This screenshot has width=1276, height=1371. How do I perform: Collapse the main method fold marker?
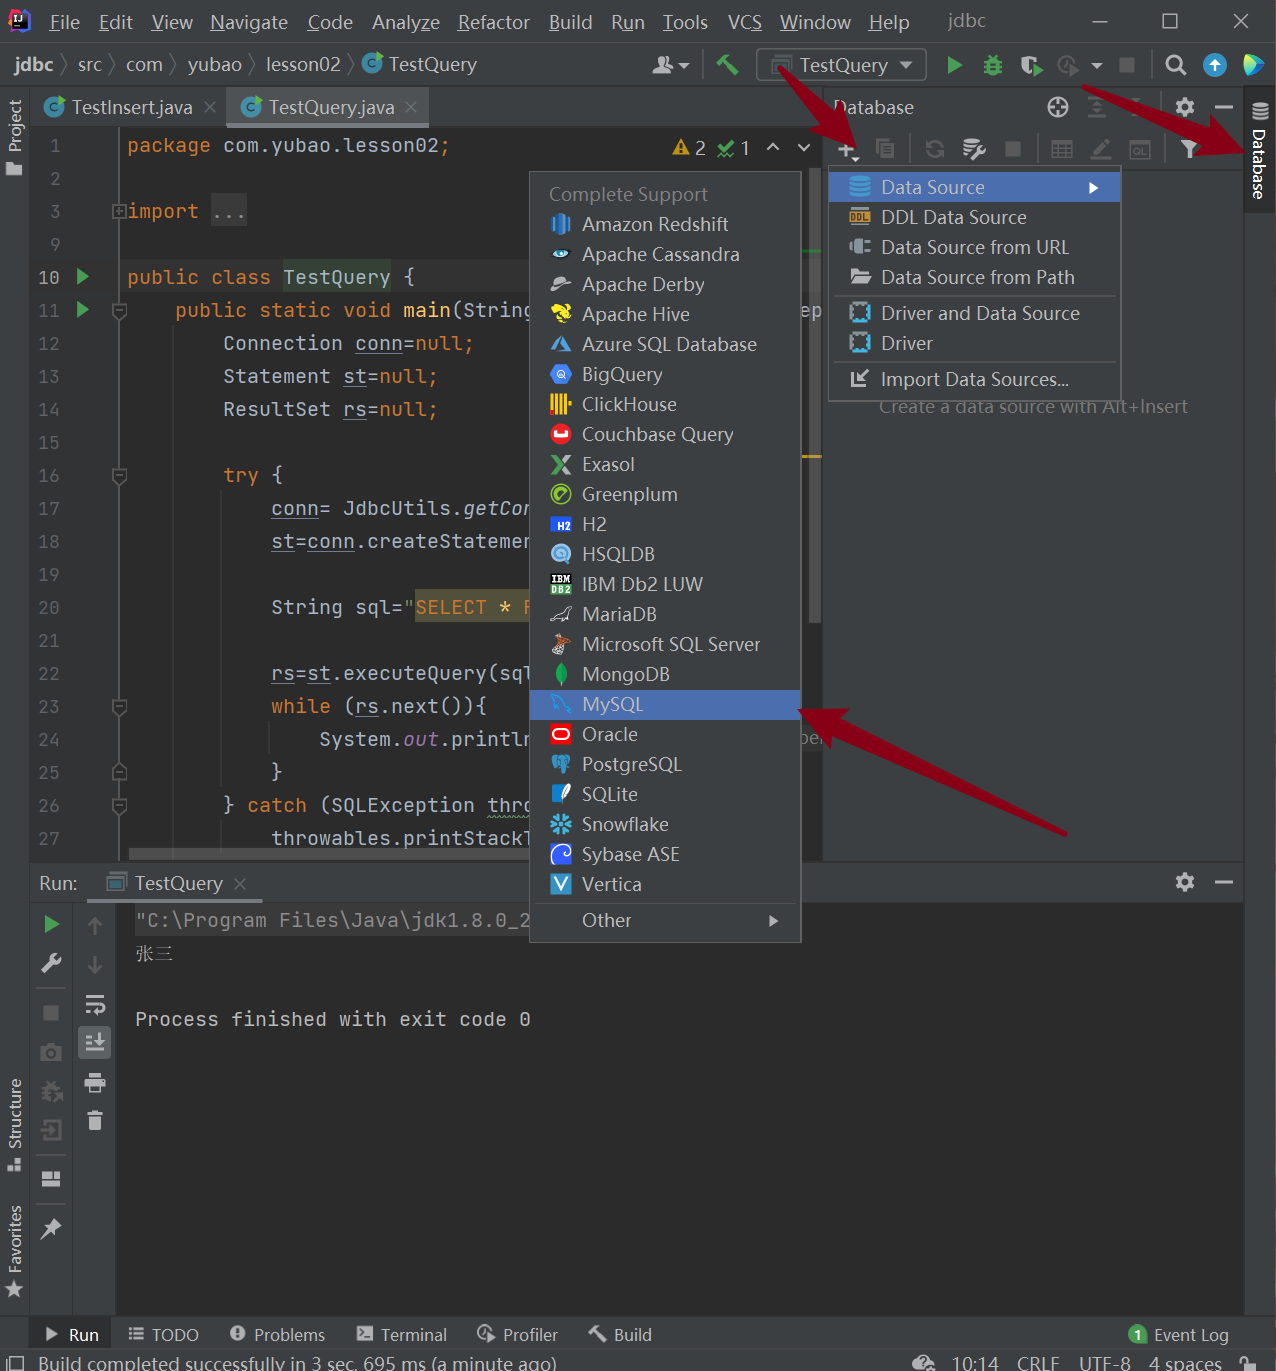point(119,311)
